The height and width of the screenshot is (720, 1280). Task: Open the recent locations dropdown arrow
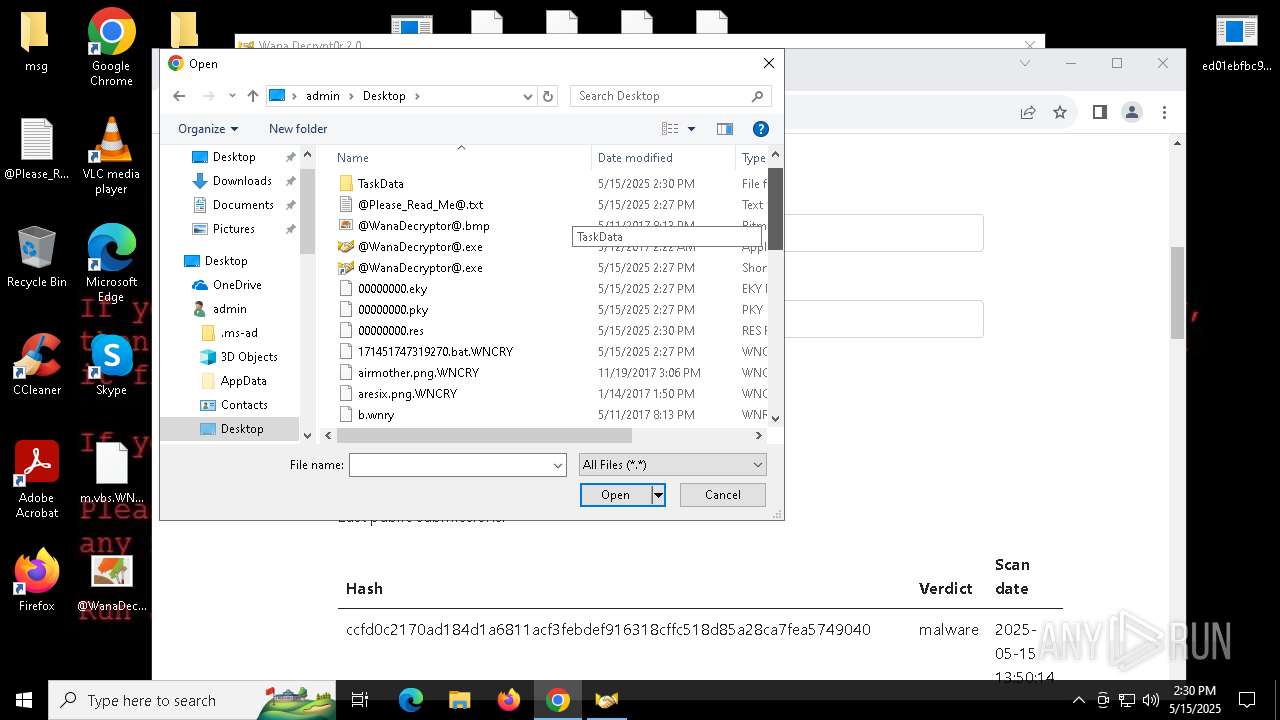232,96
